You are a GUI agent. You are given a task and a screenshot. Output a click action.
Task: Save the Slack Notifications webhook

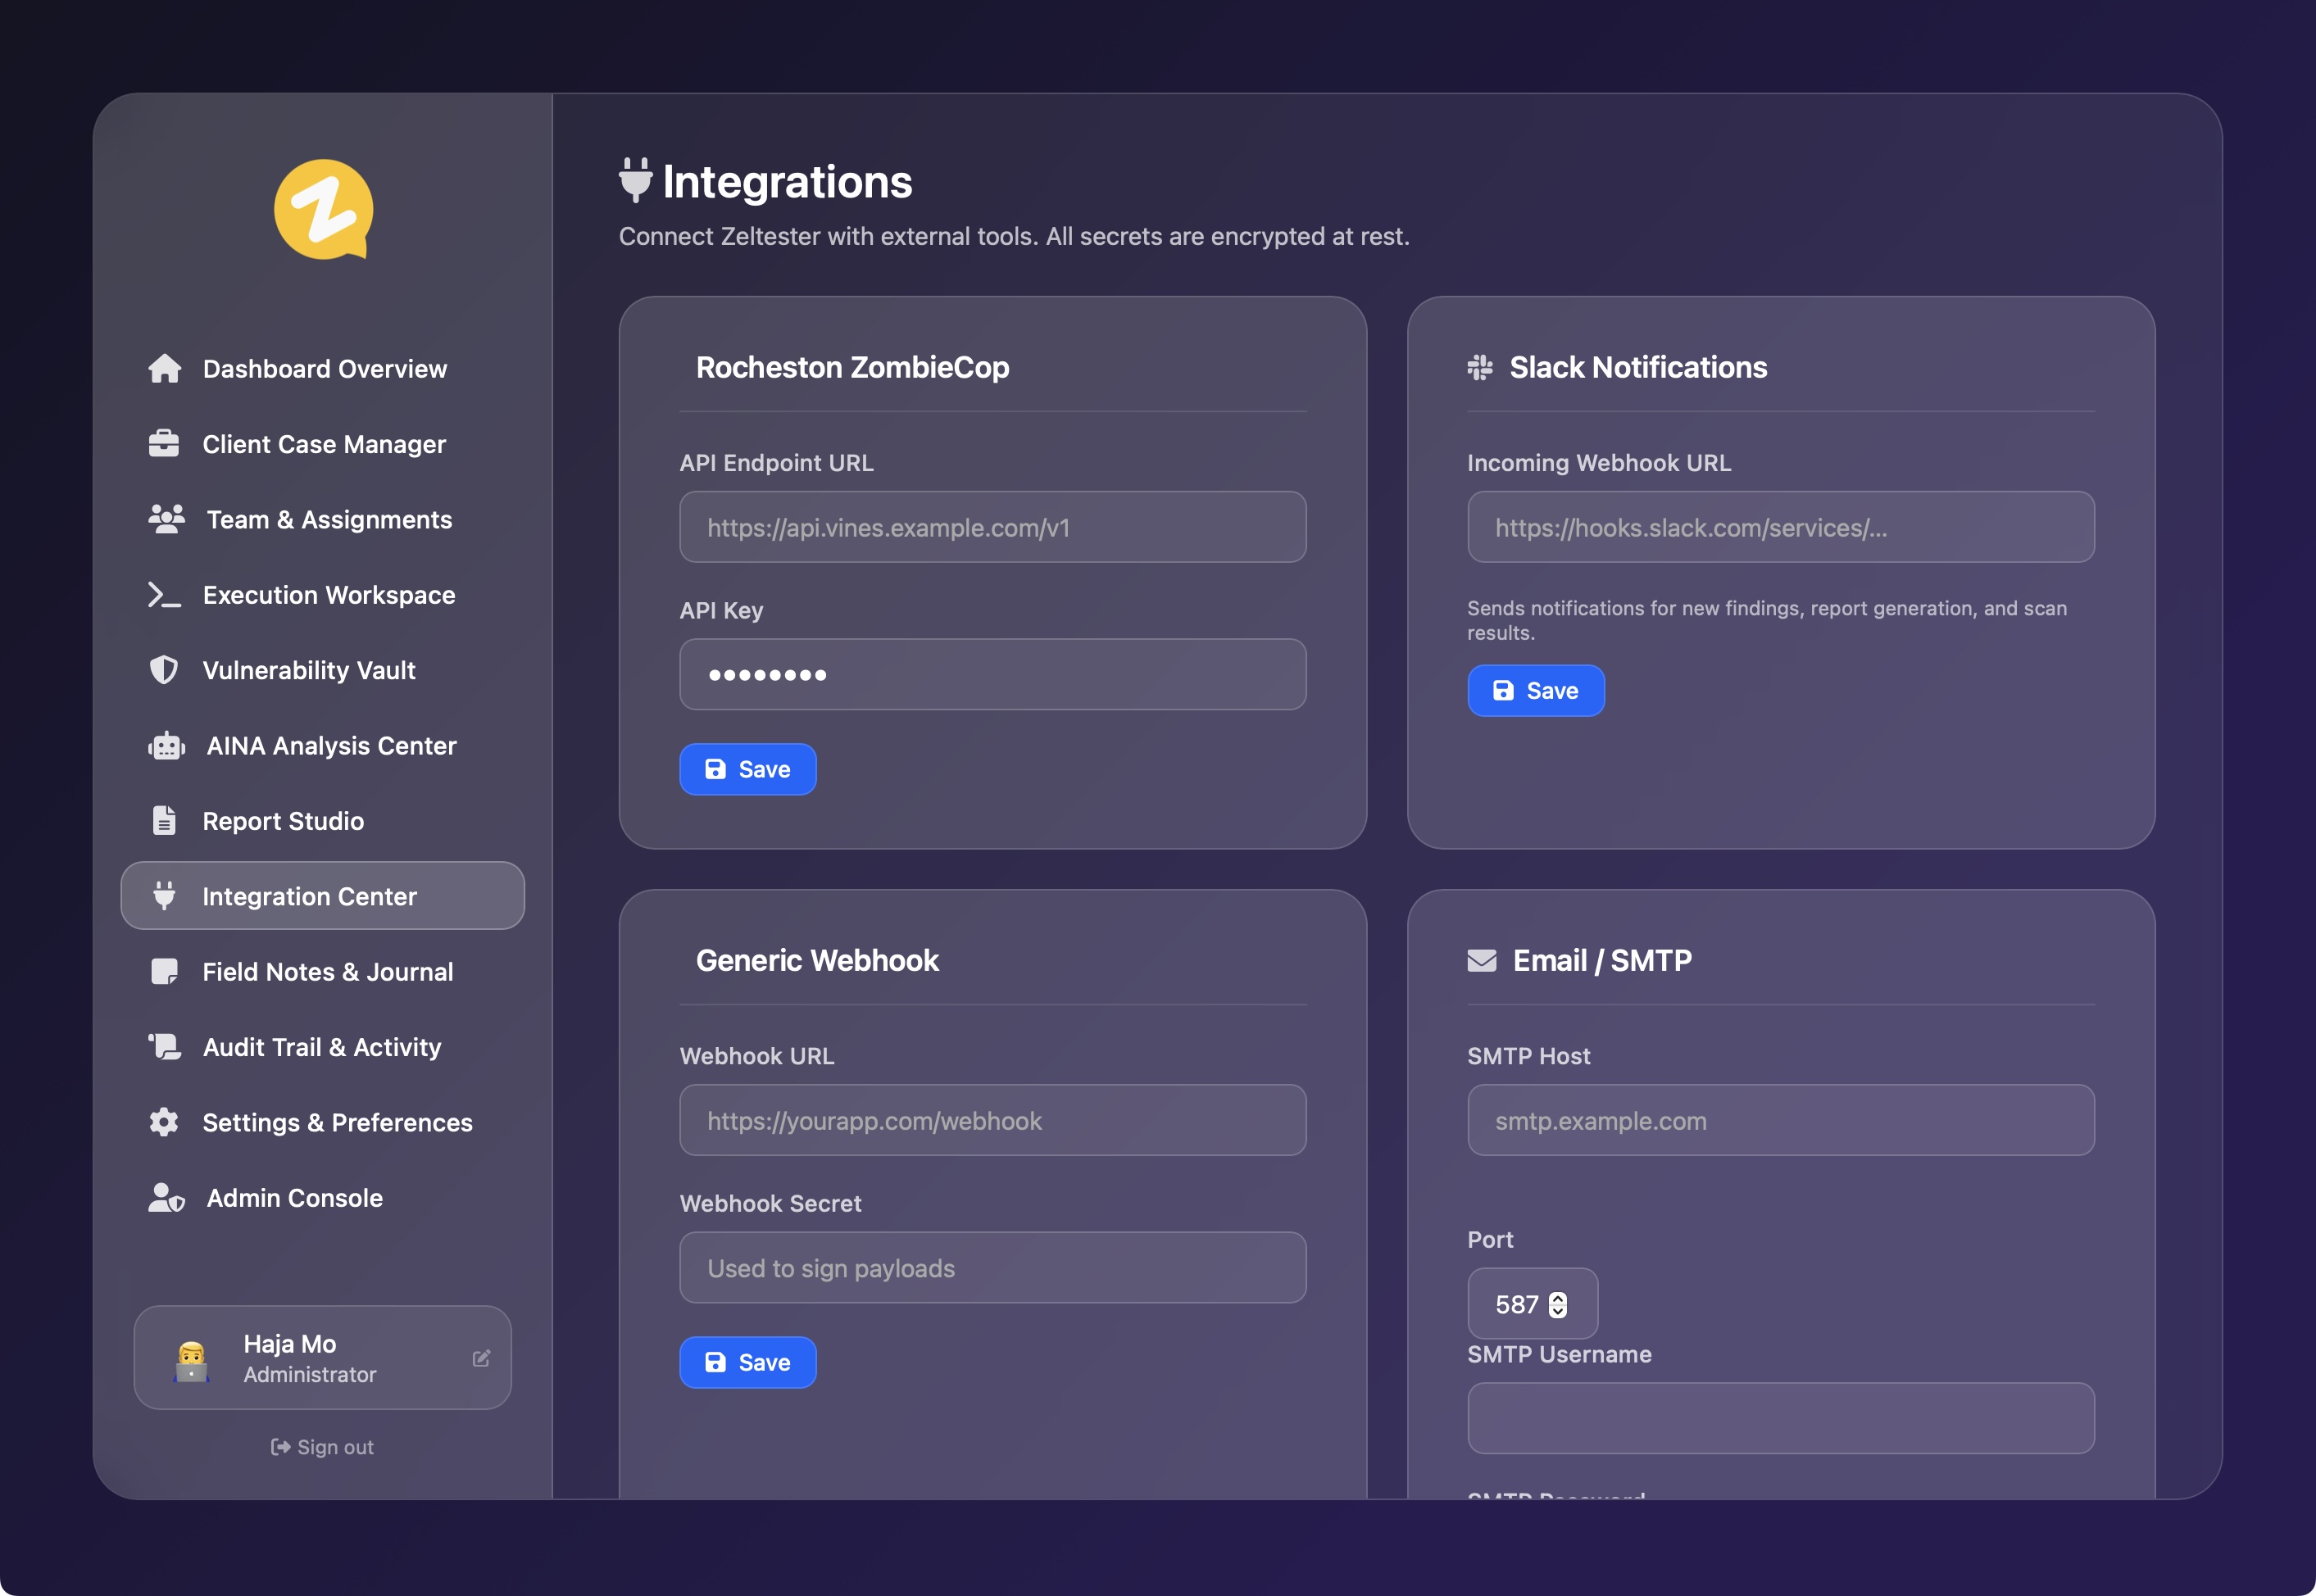coord(1535,691)
